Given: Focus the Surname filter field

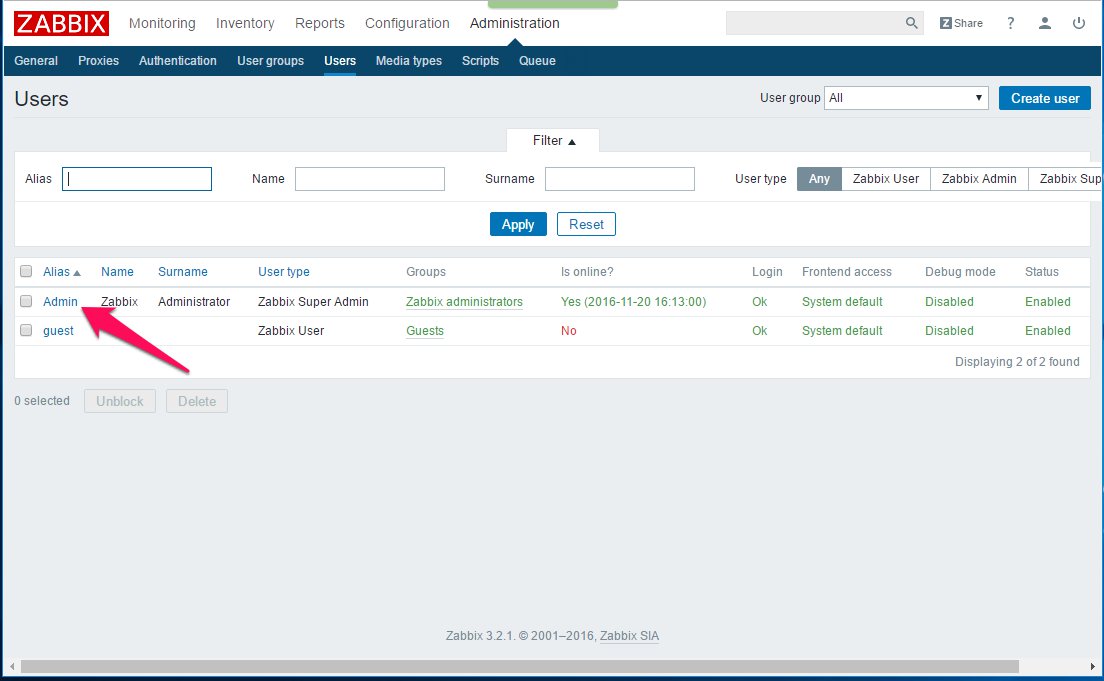Looking at the screenshot, I should coord(620,179).
